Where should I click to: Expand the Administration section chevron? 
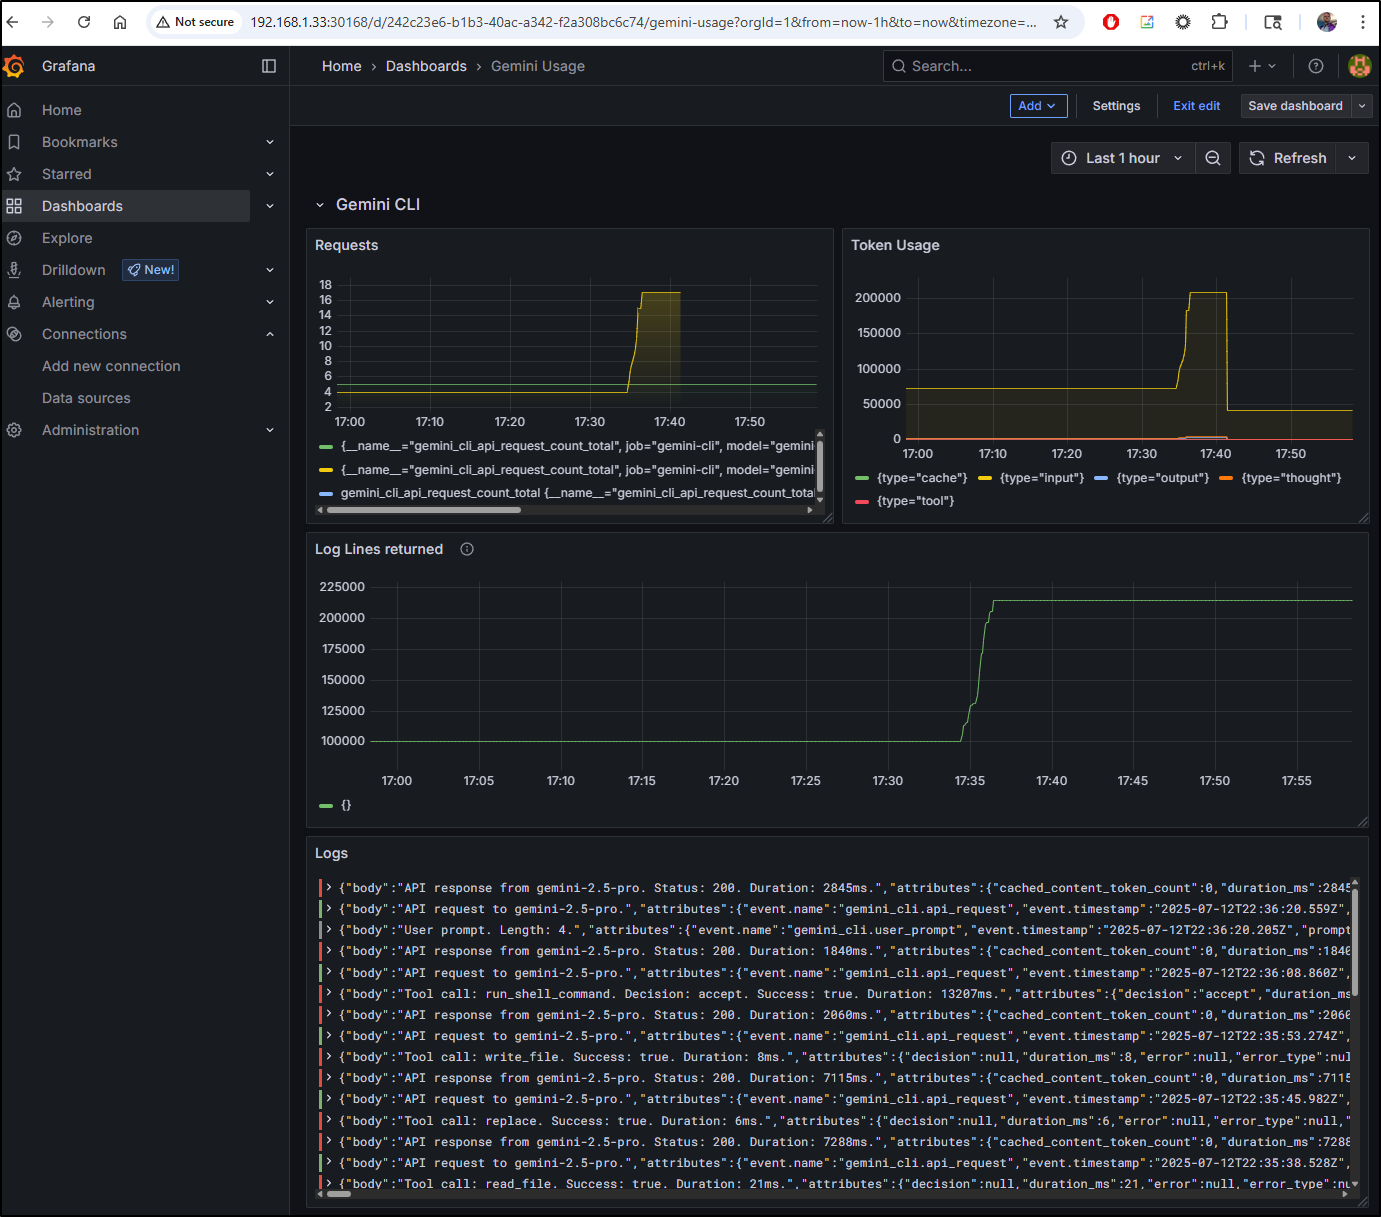[x=270, y=430]
